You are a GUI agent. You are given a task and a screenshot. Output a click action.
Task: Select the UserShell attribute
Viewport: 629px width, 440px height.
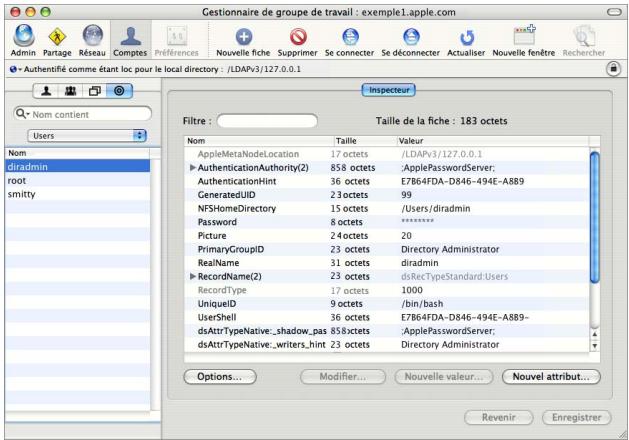387,317
